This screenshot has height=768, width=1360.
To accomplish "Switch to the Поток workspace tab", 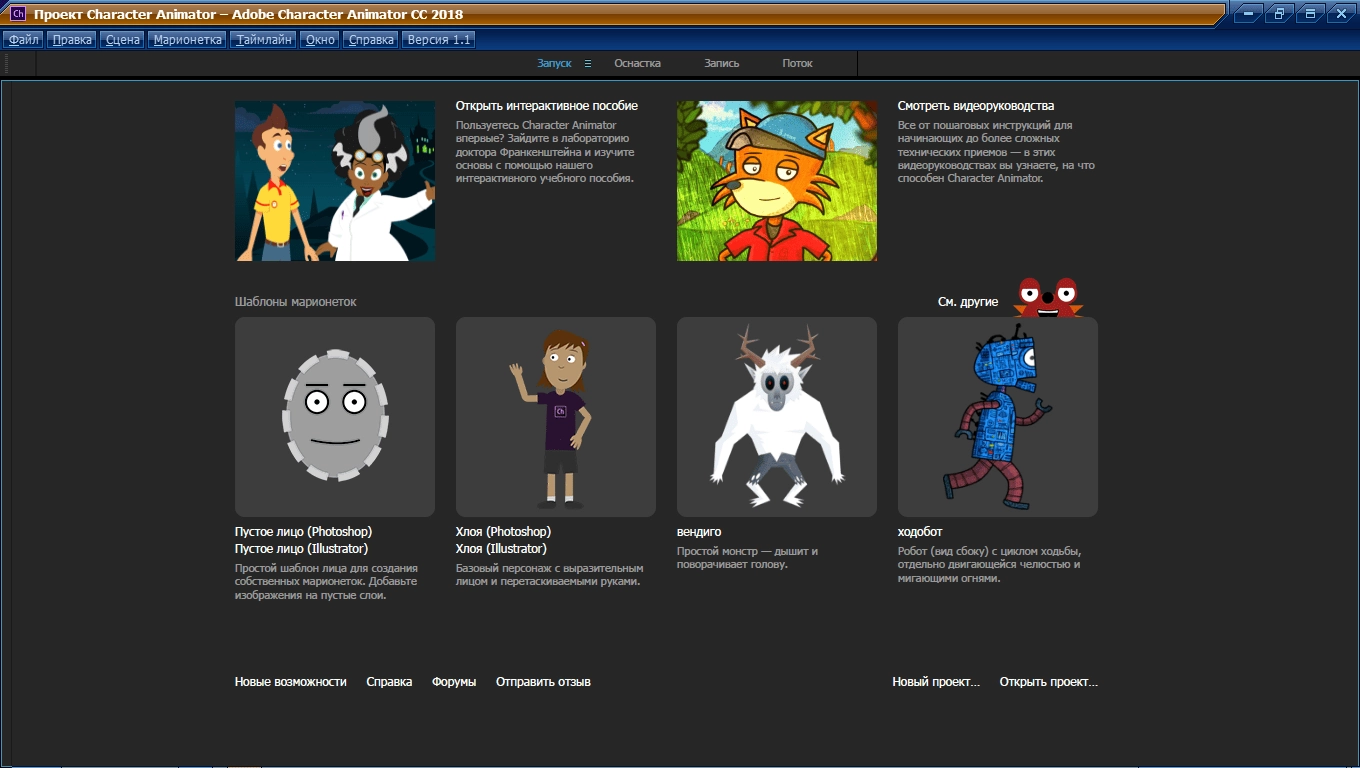I will [x=797, y=63].
